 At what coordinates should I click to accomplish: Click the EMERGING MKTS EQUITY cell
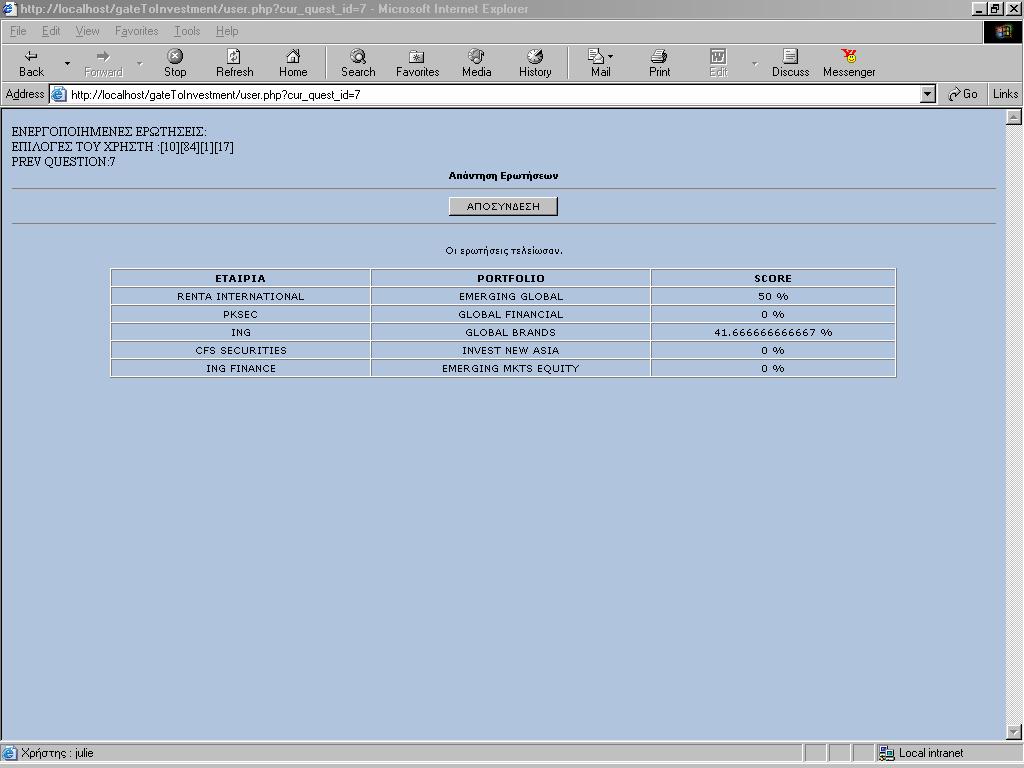[511, 368]
